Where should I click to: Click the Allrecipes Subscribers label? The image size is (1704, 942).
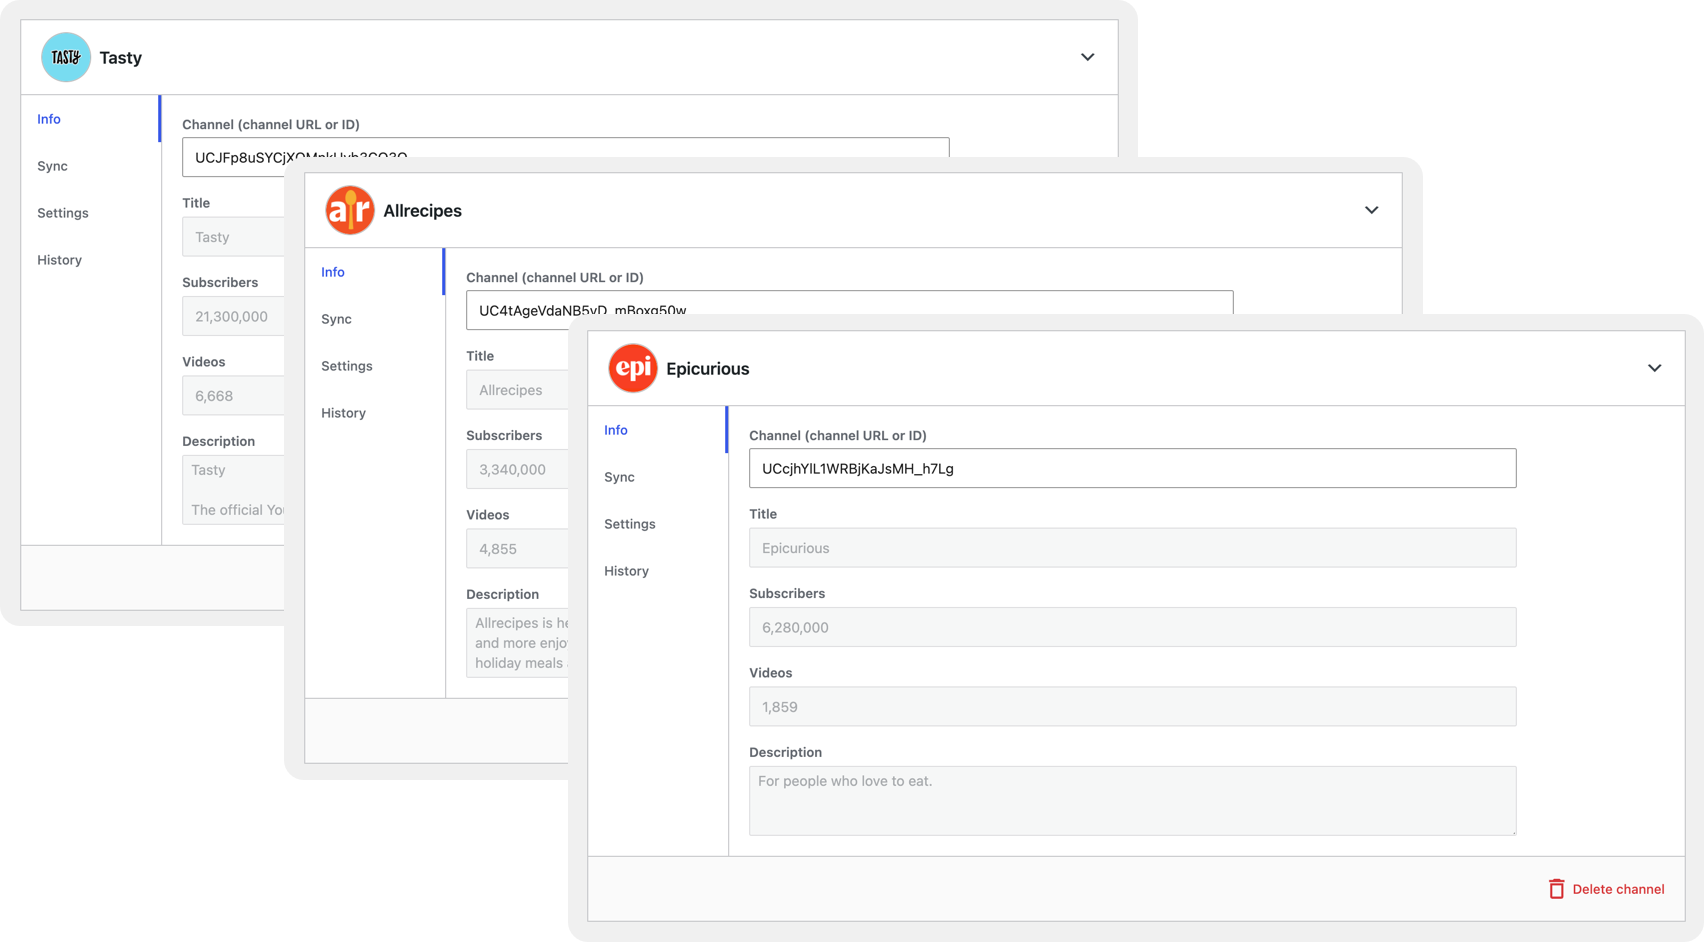click(504, 435)
